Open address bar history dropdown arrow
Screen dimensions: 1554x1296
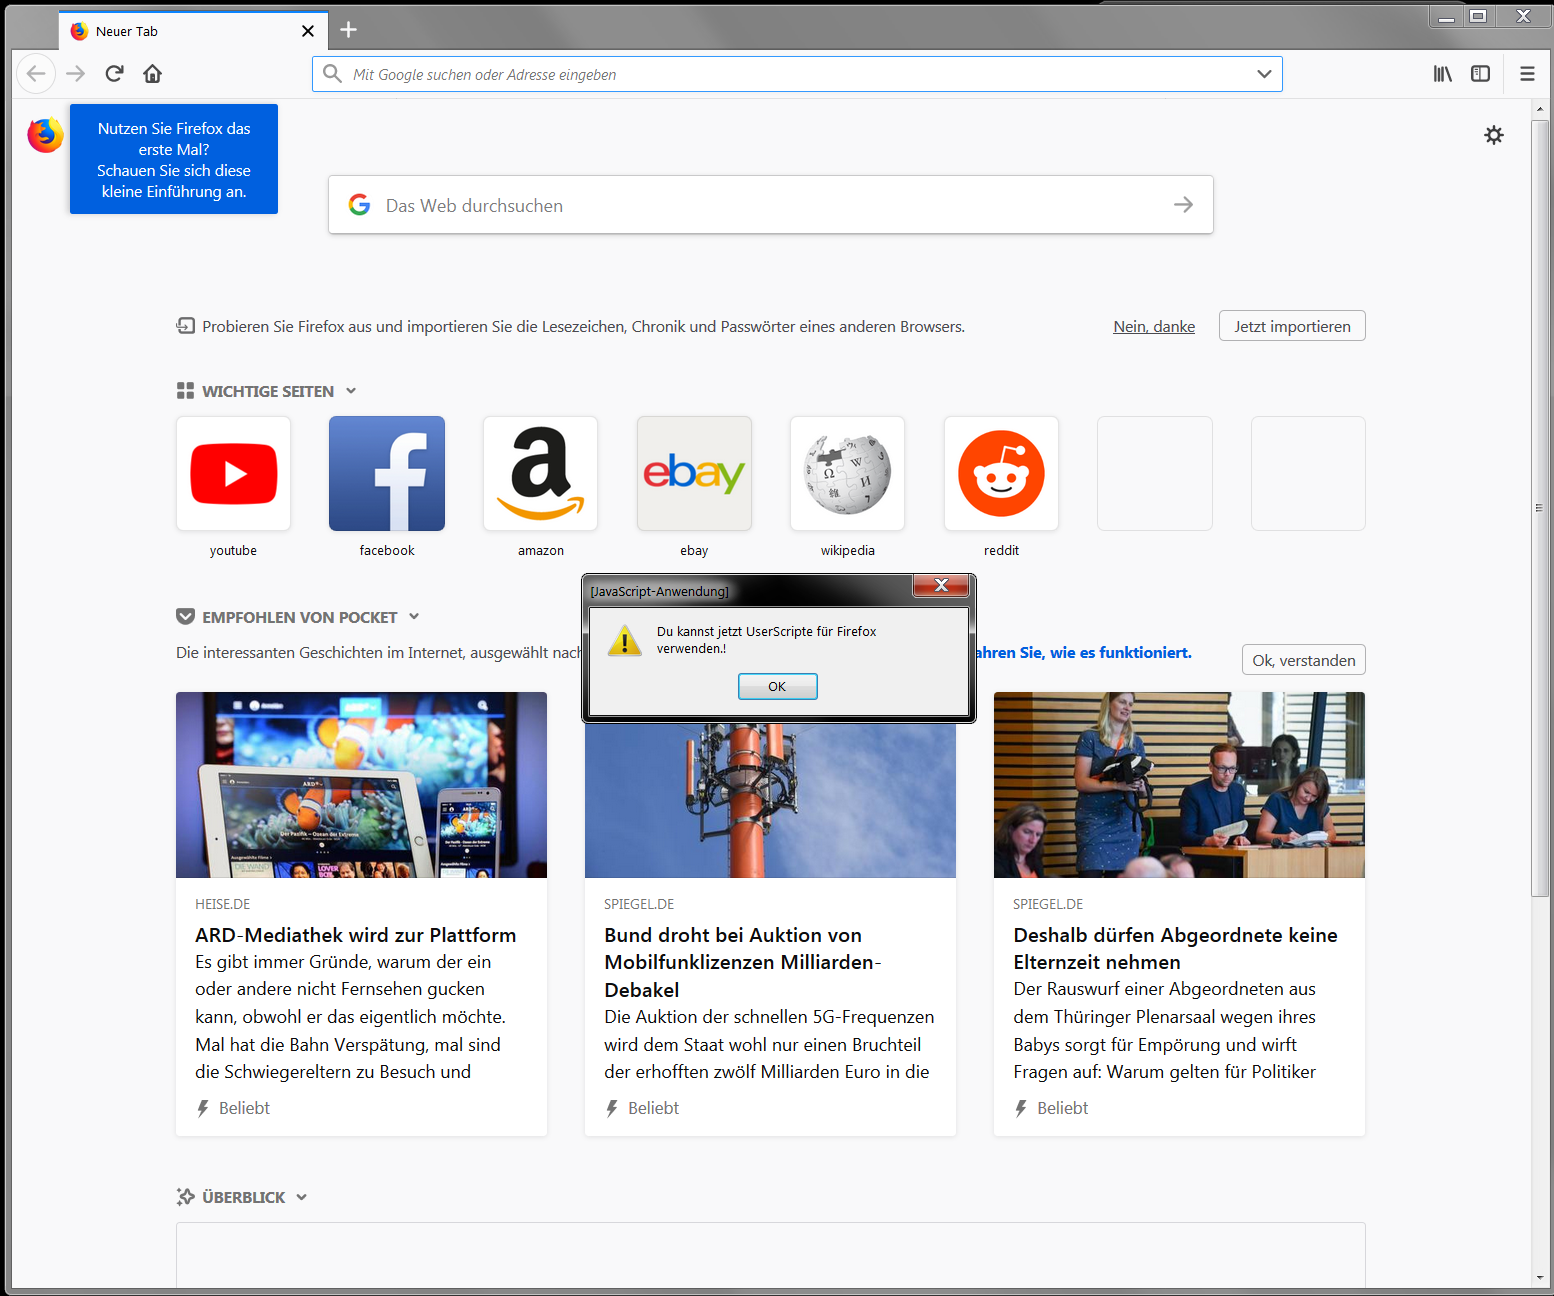[1264, 74]
